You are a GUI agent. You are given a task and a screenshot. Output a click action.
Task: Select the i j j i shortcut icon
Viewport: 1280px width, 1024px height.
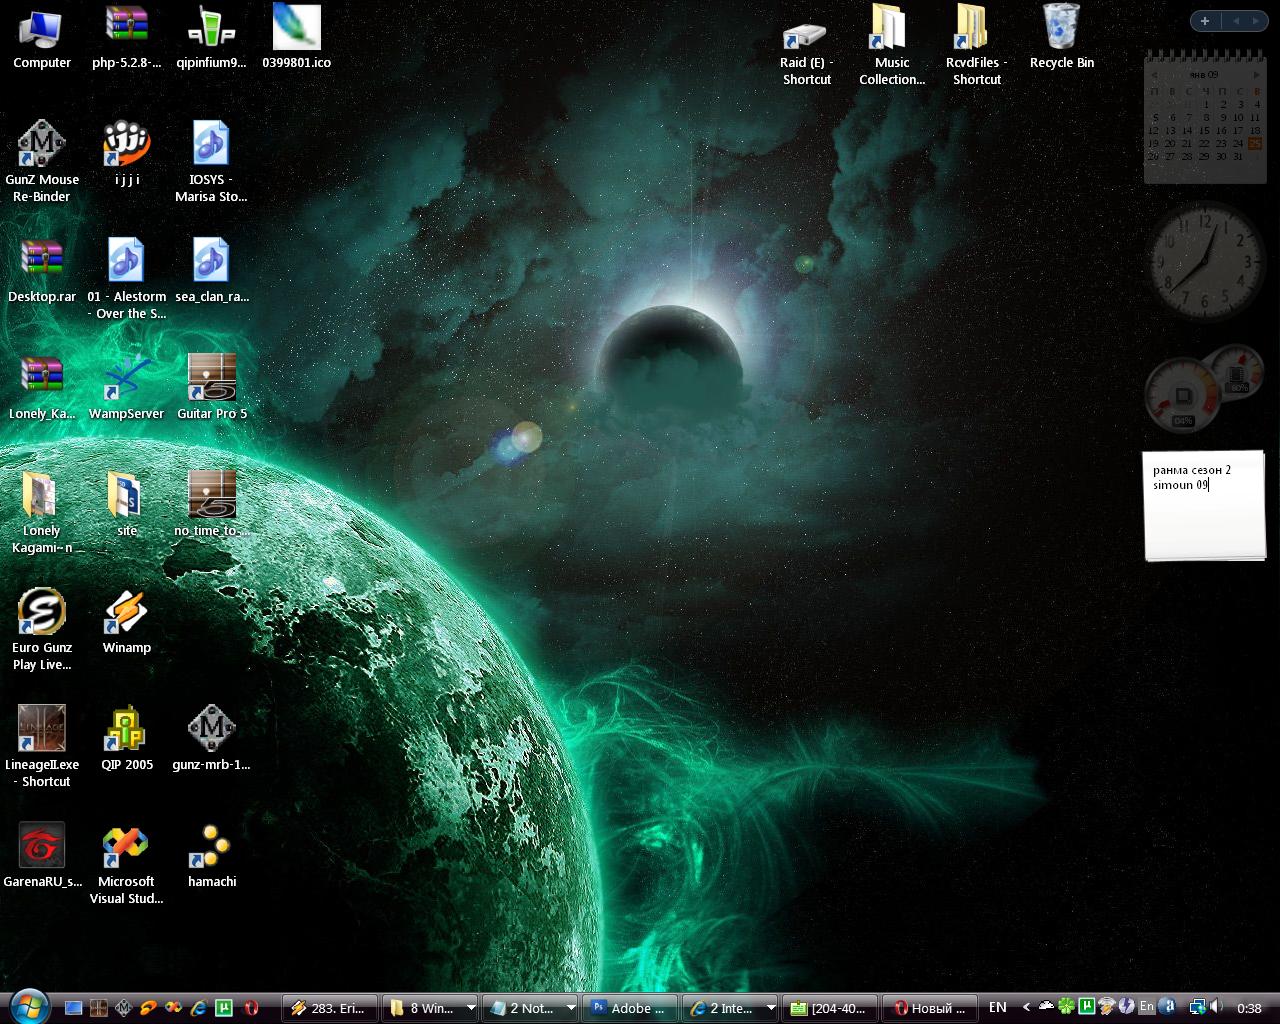127,154
